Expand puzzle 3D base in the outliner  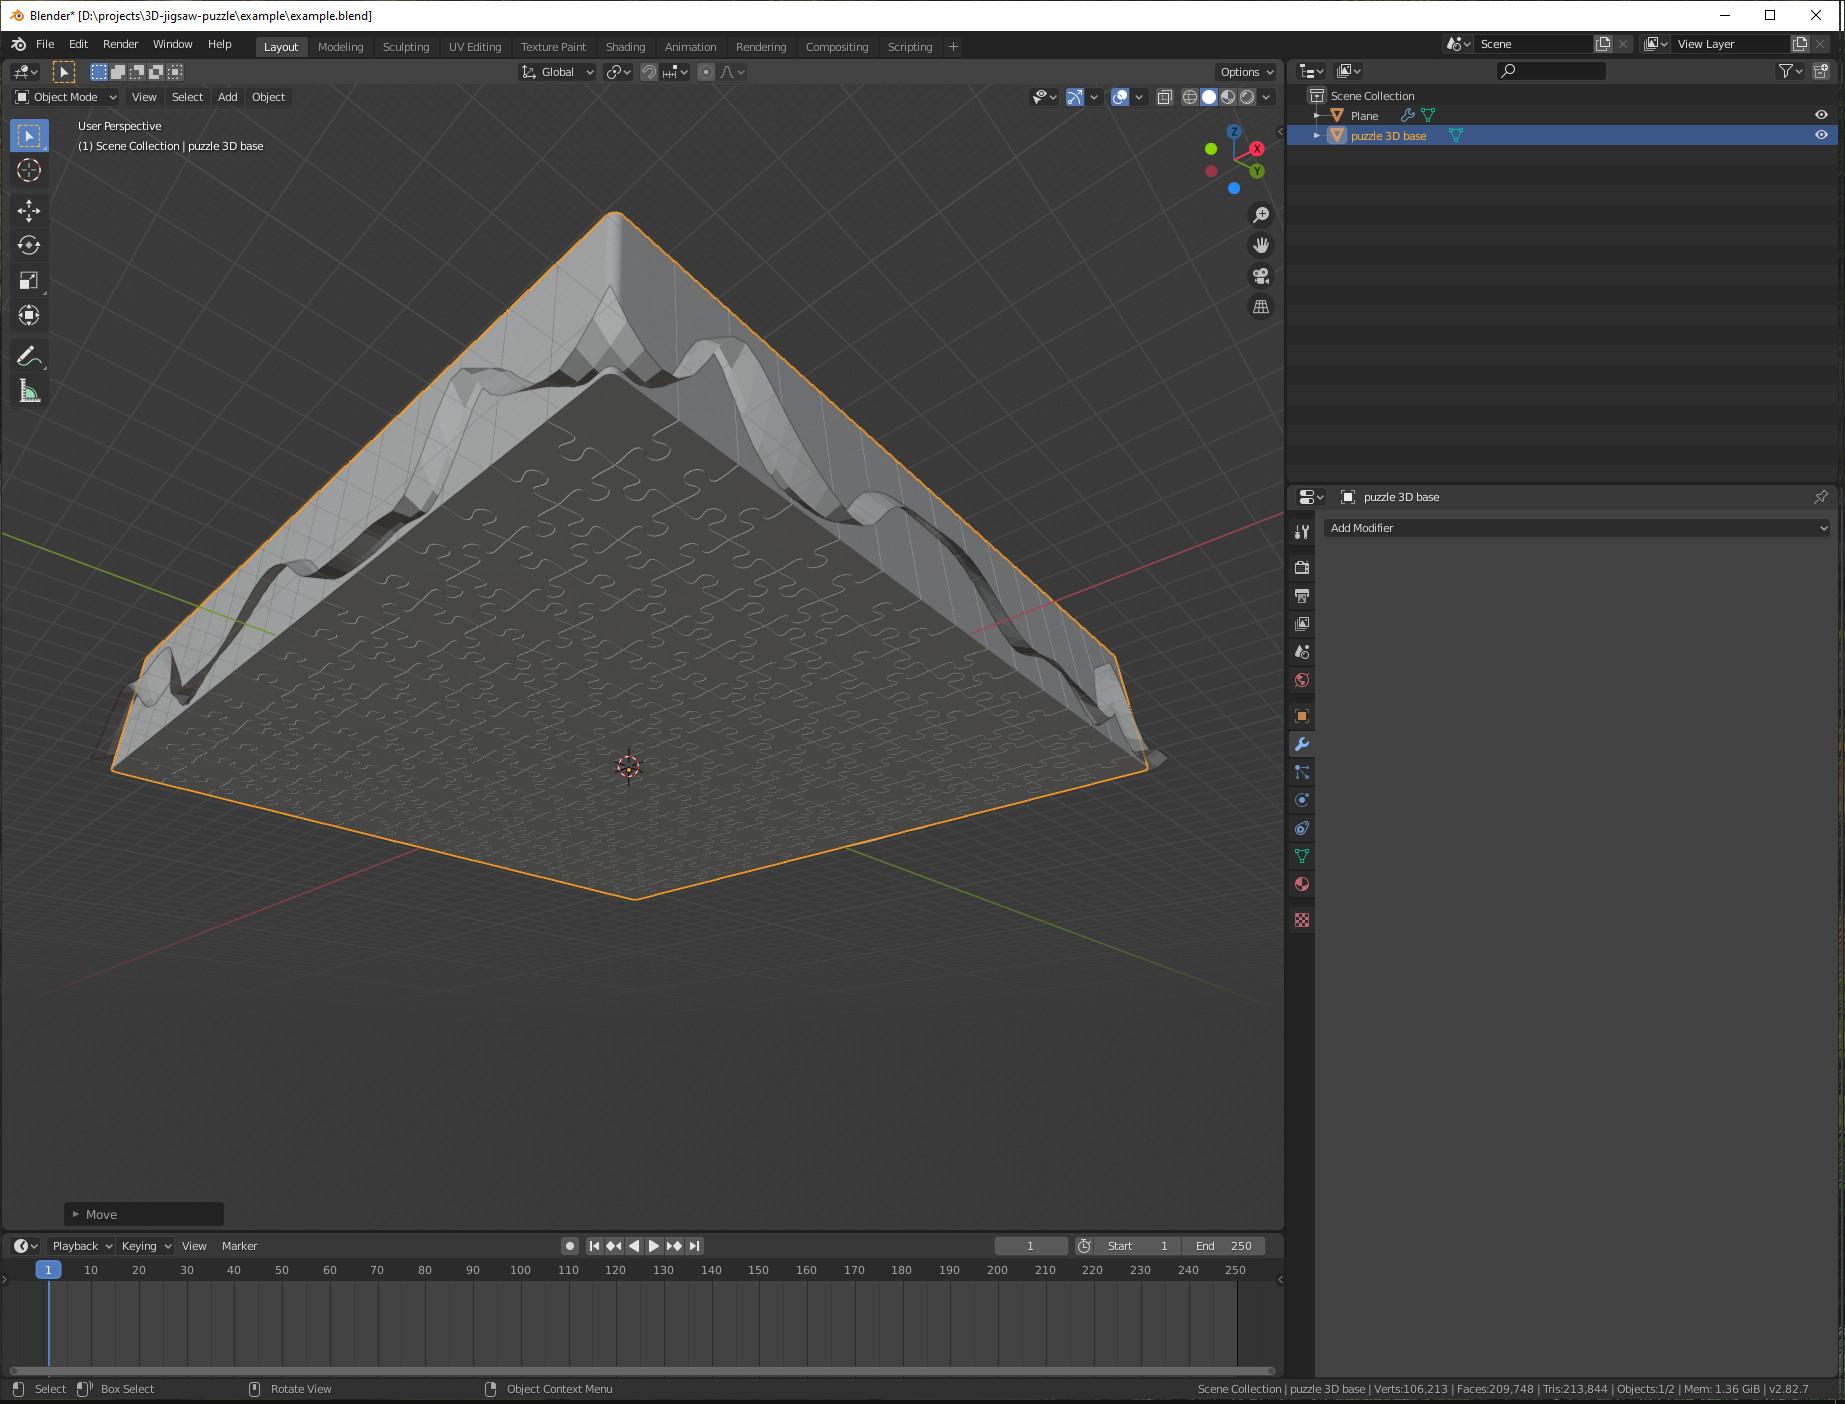tap(1316, 135)
